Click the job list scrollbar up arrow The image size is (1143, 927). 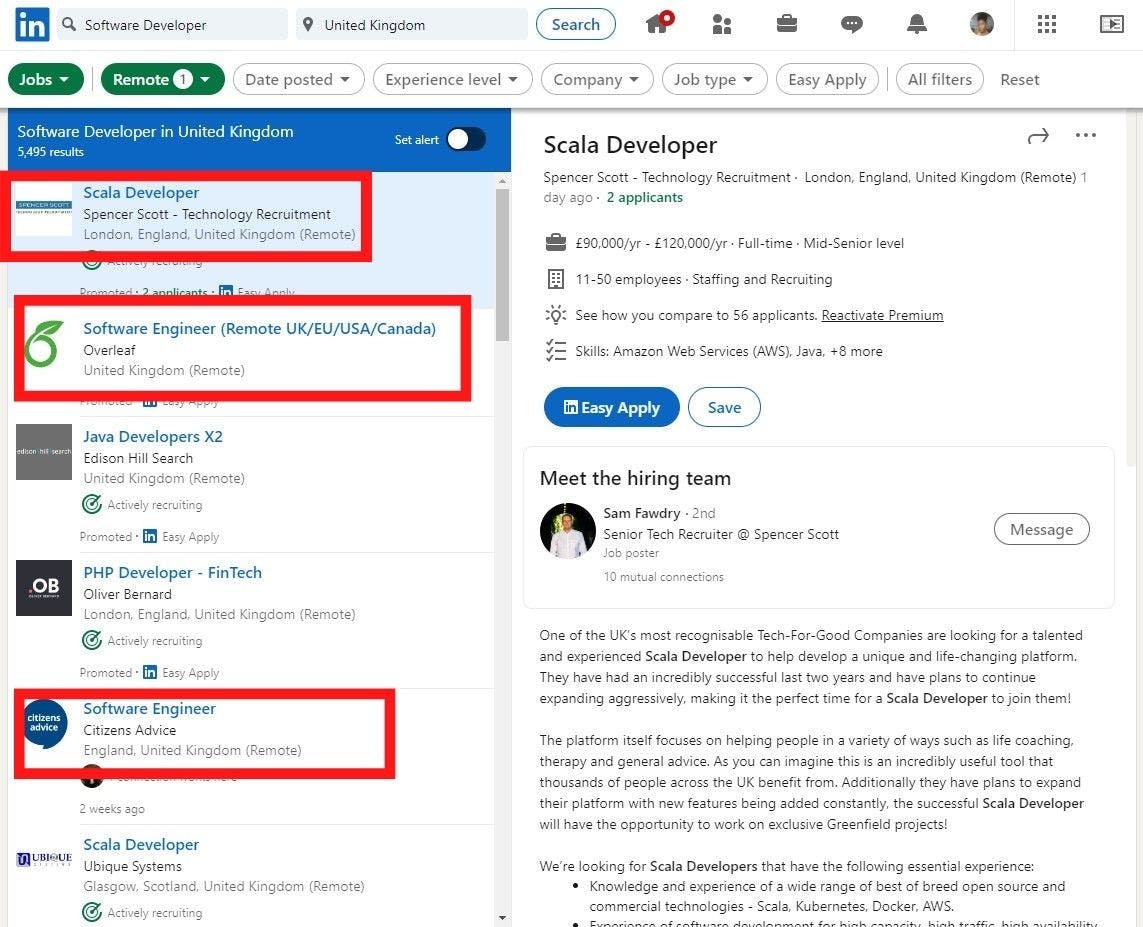(x=502, y=181)
